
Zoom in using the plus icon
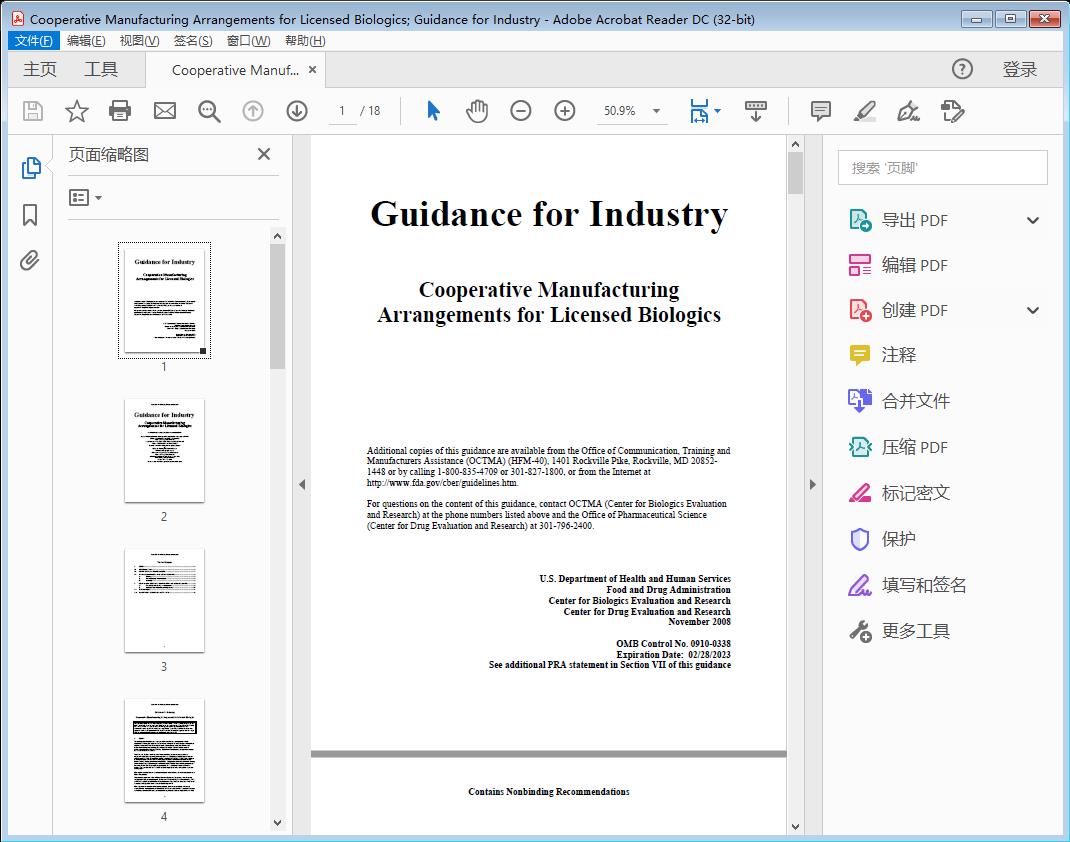(565, 111)
